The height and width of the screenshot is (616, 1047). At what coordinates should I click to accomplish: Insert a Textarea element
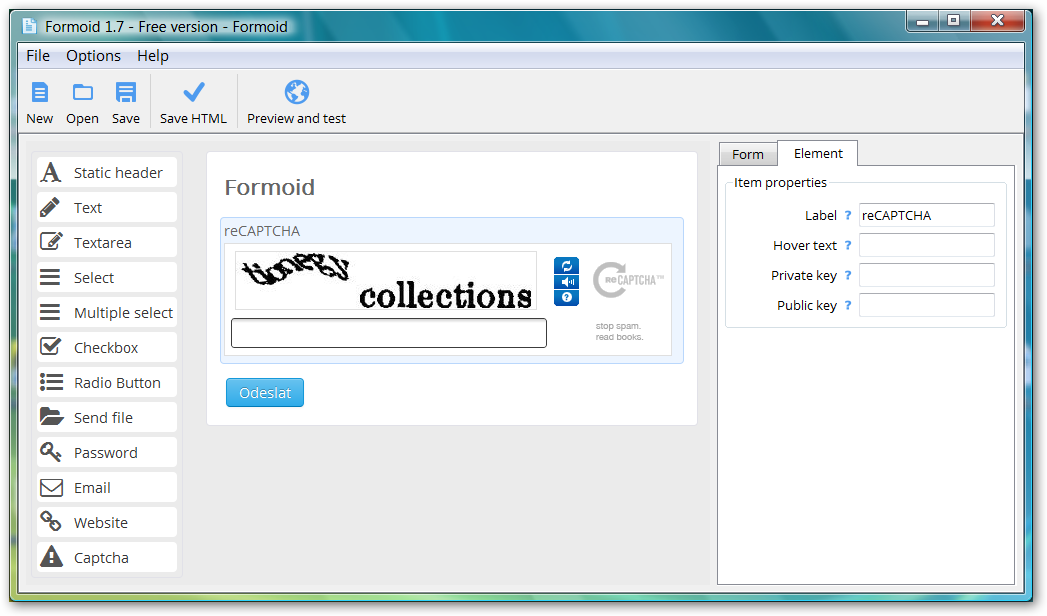click(x=108, y=242)
